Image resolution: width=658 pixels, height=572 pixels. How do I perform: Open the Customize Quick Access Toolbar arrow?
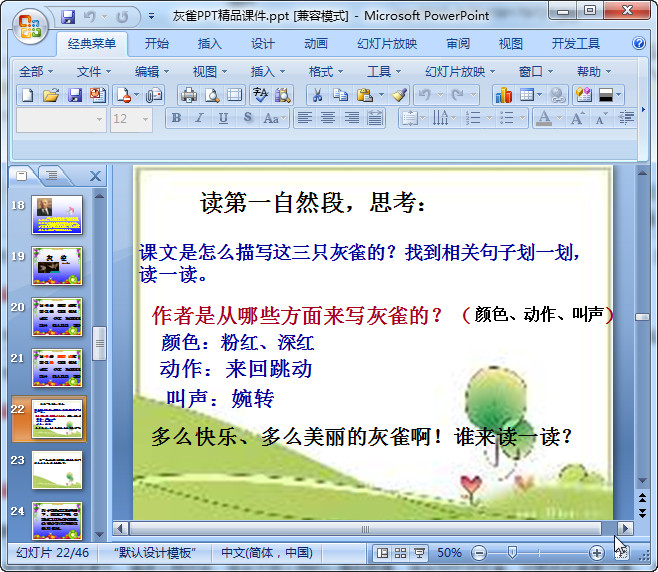tap(151, 16)
